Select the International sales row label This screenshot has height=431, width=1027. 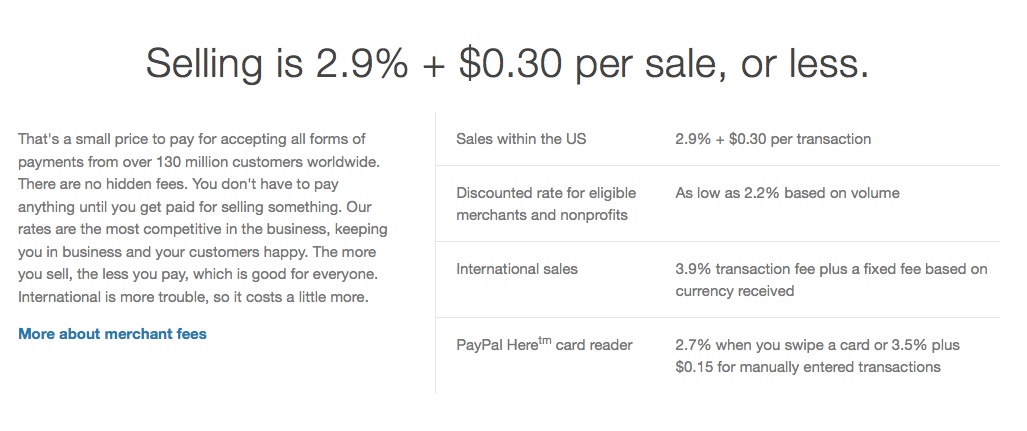pos(517,269)
